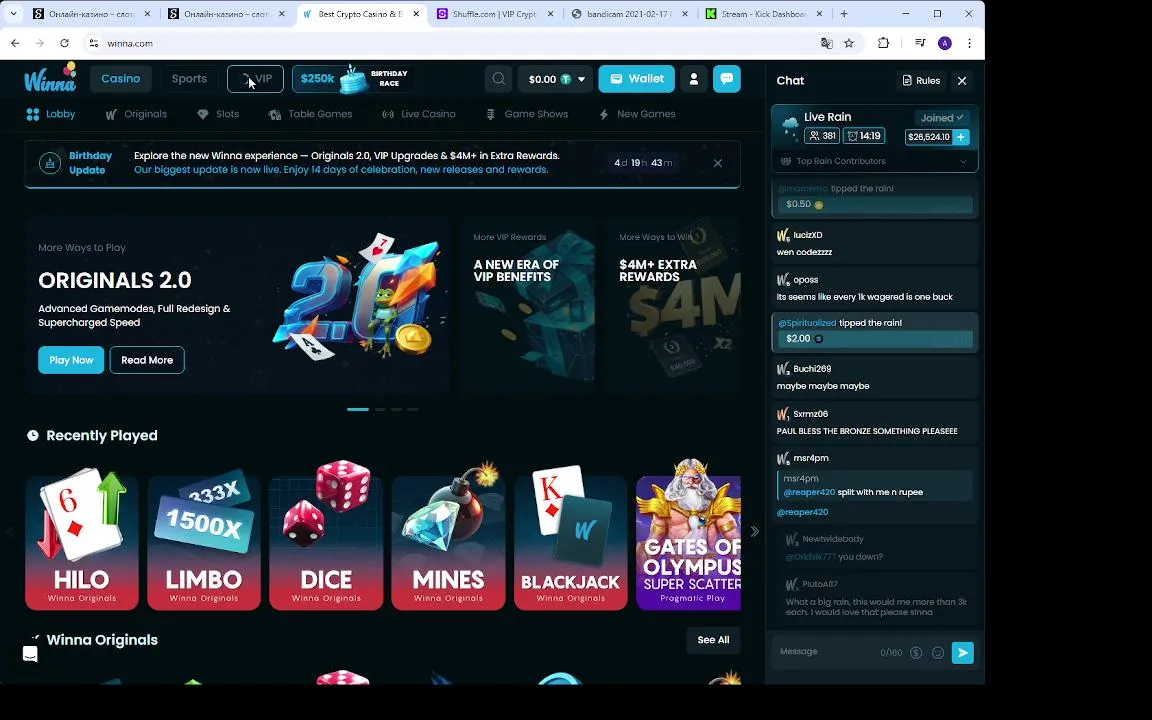Click @reaper420 mention link below quote
Image resolution: width=1152 pixels, height=720 pixels.
tap(802, 512)
